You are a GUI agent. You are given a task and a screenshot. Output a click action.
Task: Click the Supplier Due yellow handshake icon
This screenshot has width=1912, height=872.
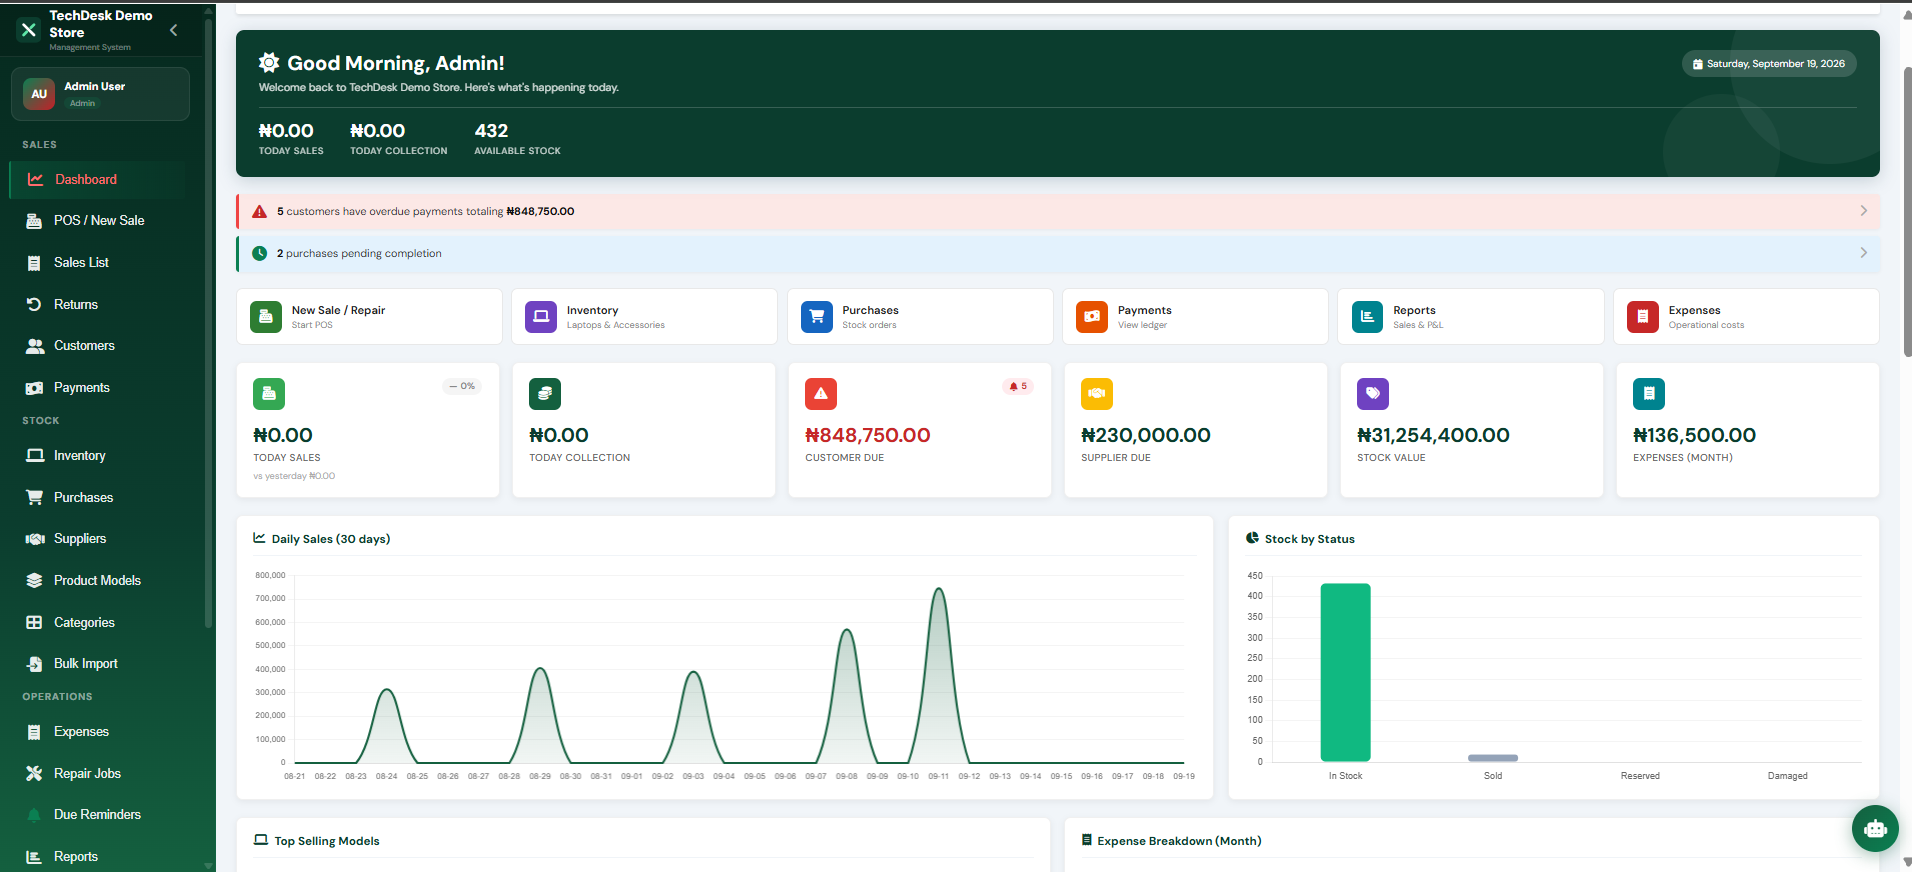tap(1097, 394)
